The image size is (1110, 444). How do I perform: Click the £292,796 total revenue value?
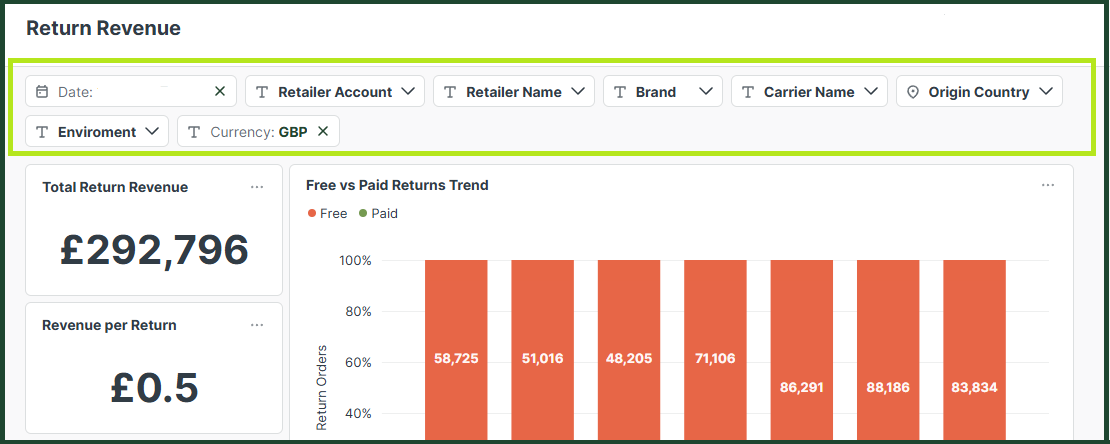pos(154,249)
